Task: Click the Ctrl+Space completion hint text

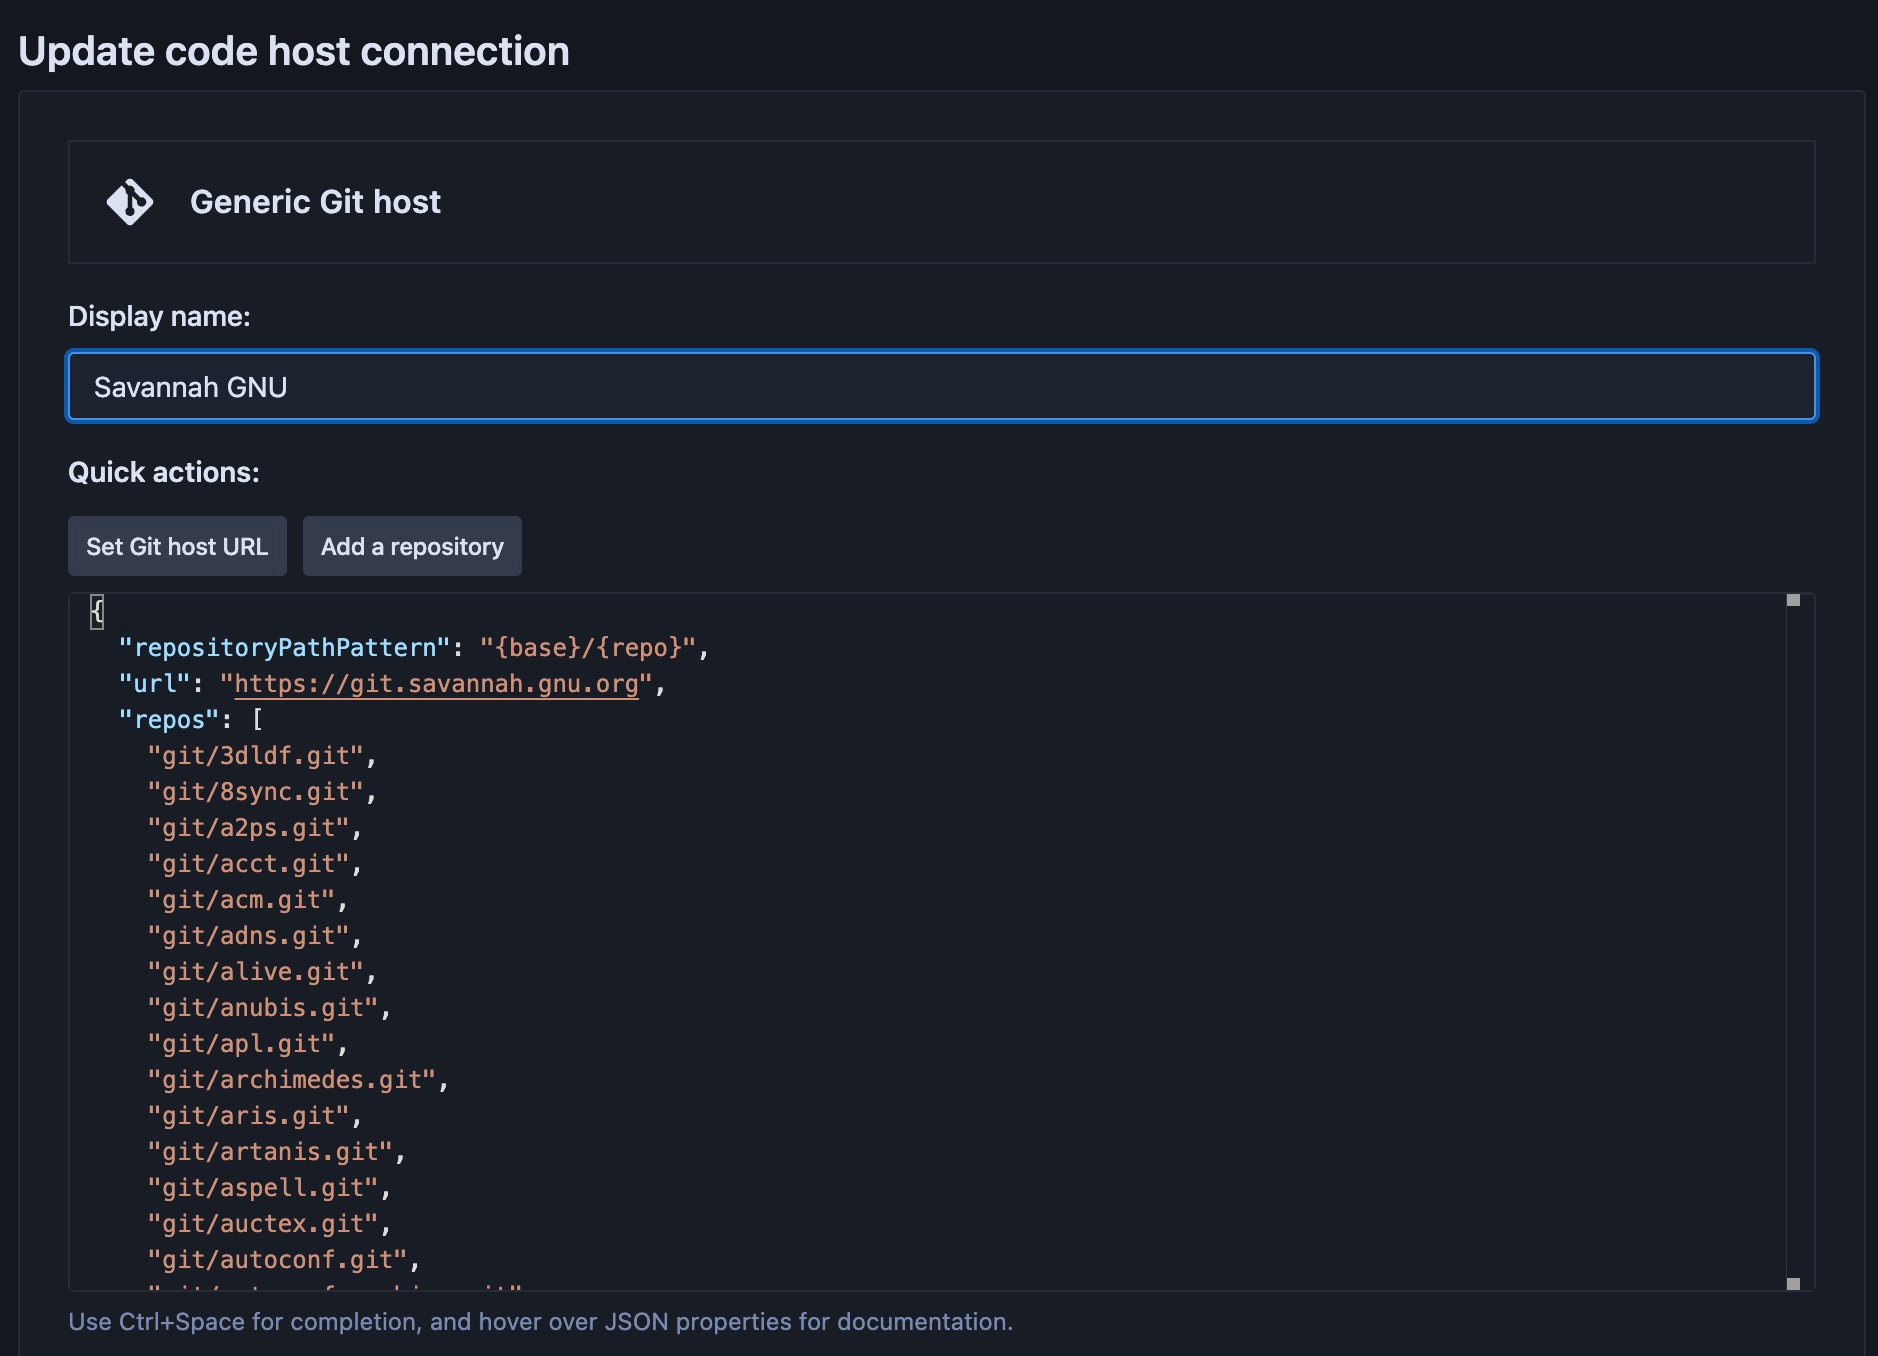Action: (x=540, y=1321)
